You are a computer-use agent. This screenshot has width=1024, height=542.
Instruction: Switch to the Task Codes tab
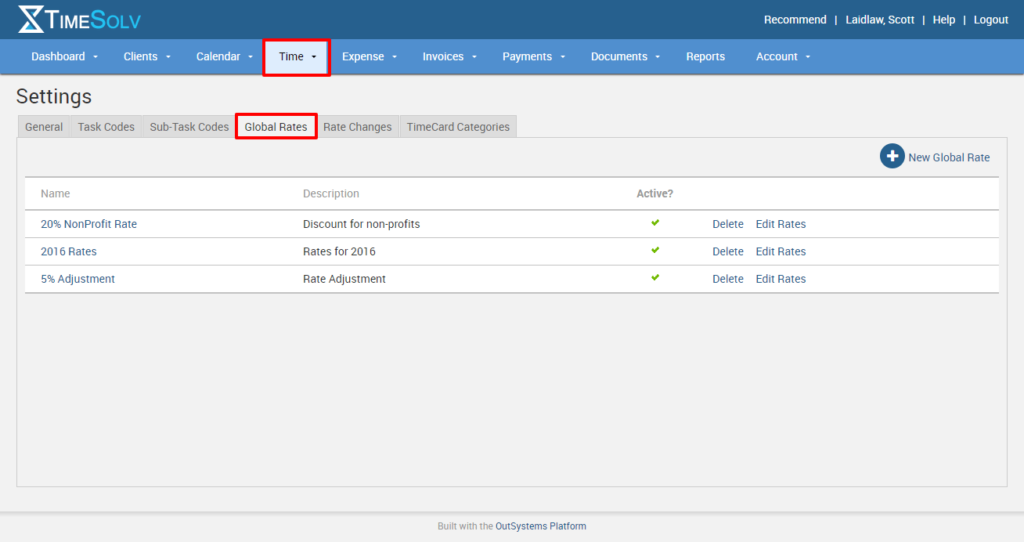[106, 127]
